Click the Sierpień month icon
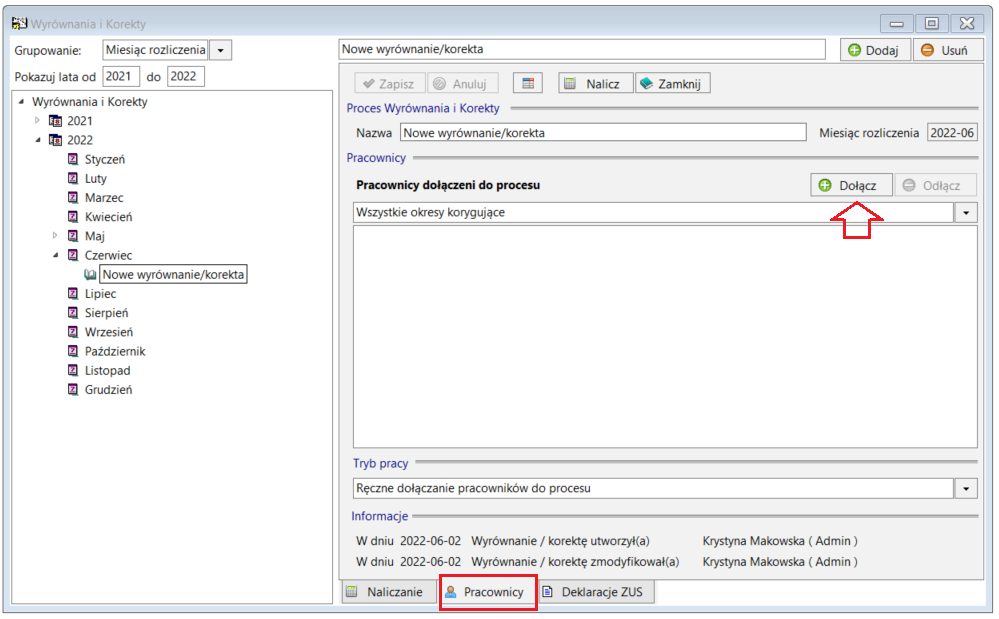The width and height of the screenshot is (999, 619). pos(73,313)
